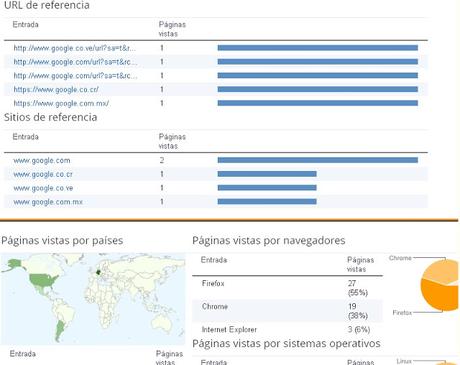The height and width of the screenshot is (365, 460).
Task: Click the Páginas vistas header in Sitios de referencia
Action: pos(172,141)
